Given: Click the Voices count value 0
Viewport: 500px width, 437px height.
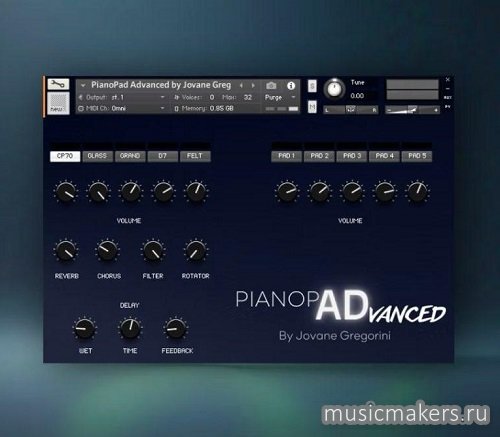Looking at the screenshot, I should [212, 97].
